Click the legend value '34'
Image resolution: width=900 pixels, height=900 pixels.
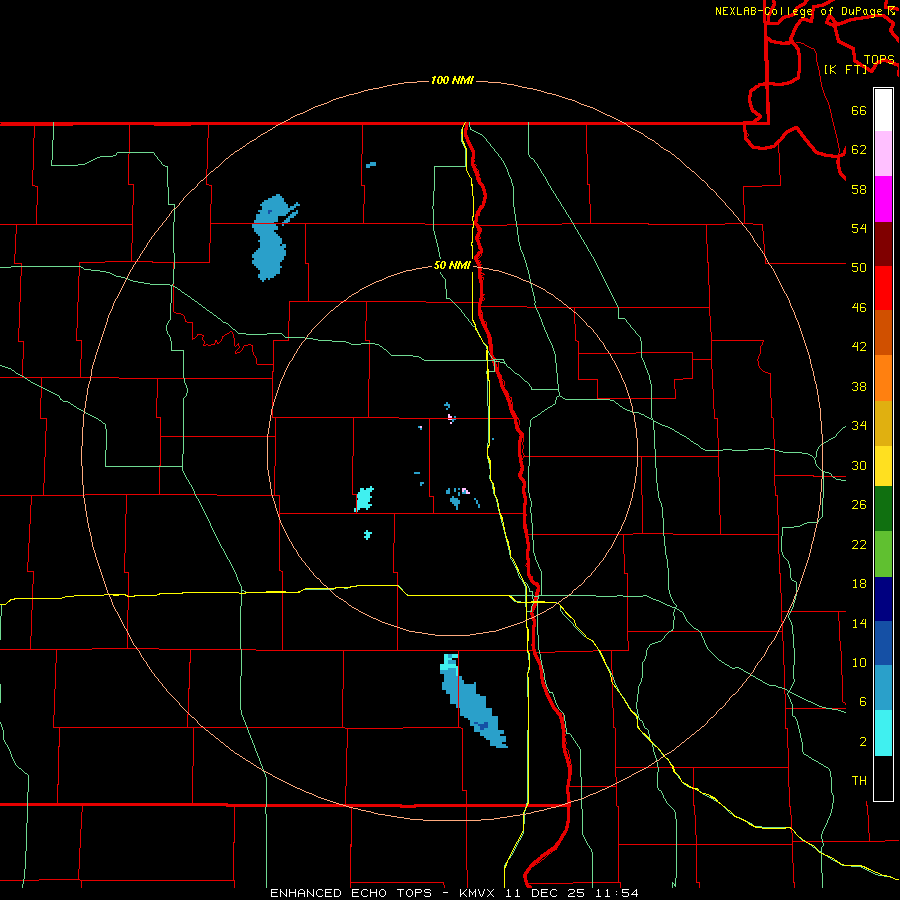click(x=859, y=425)
